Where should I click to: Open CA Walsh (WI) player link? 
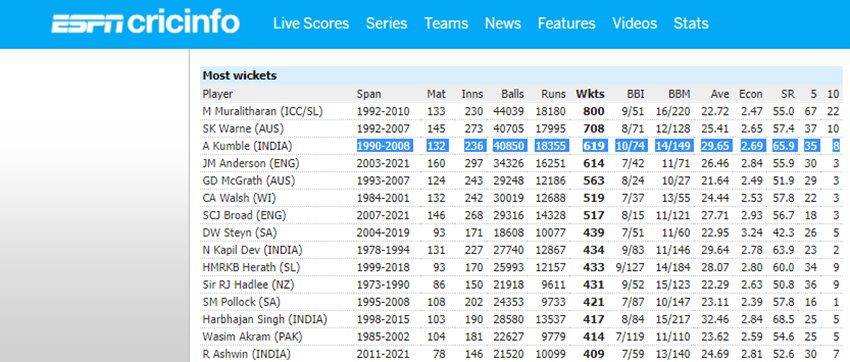[239, 198]
